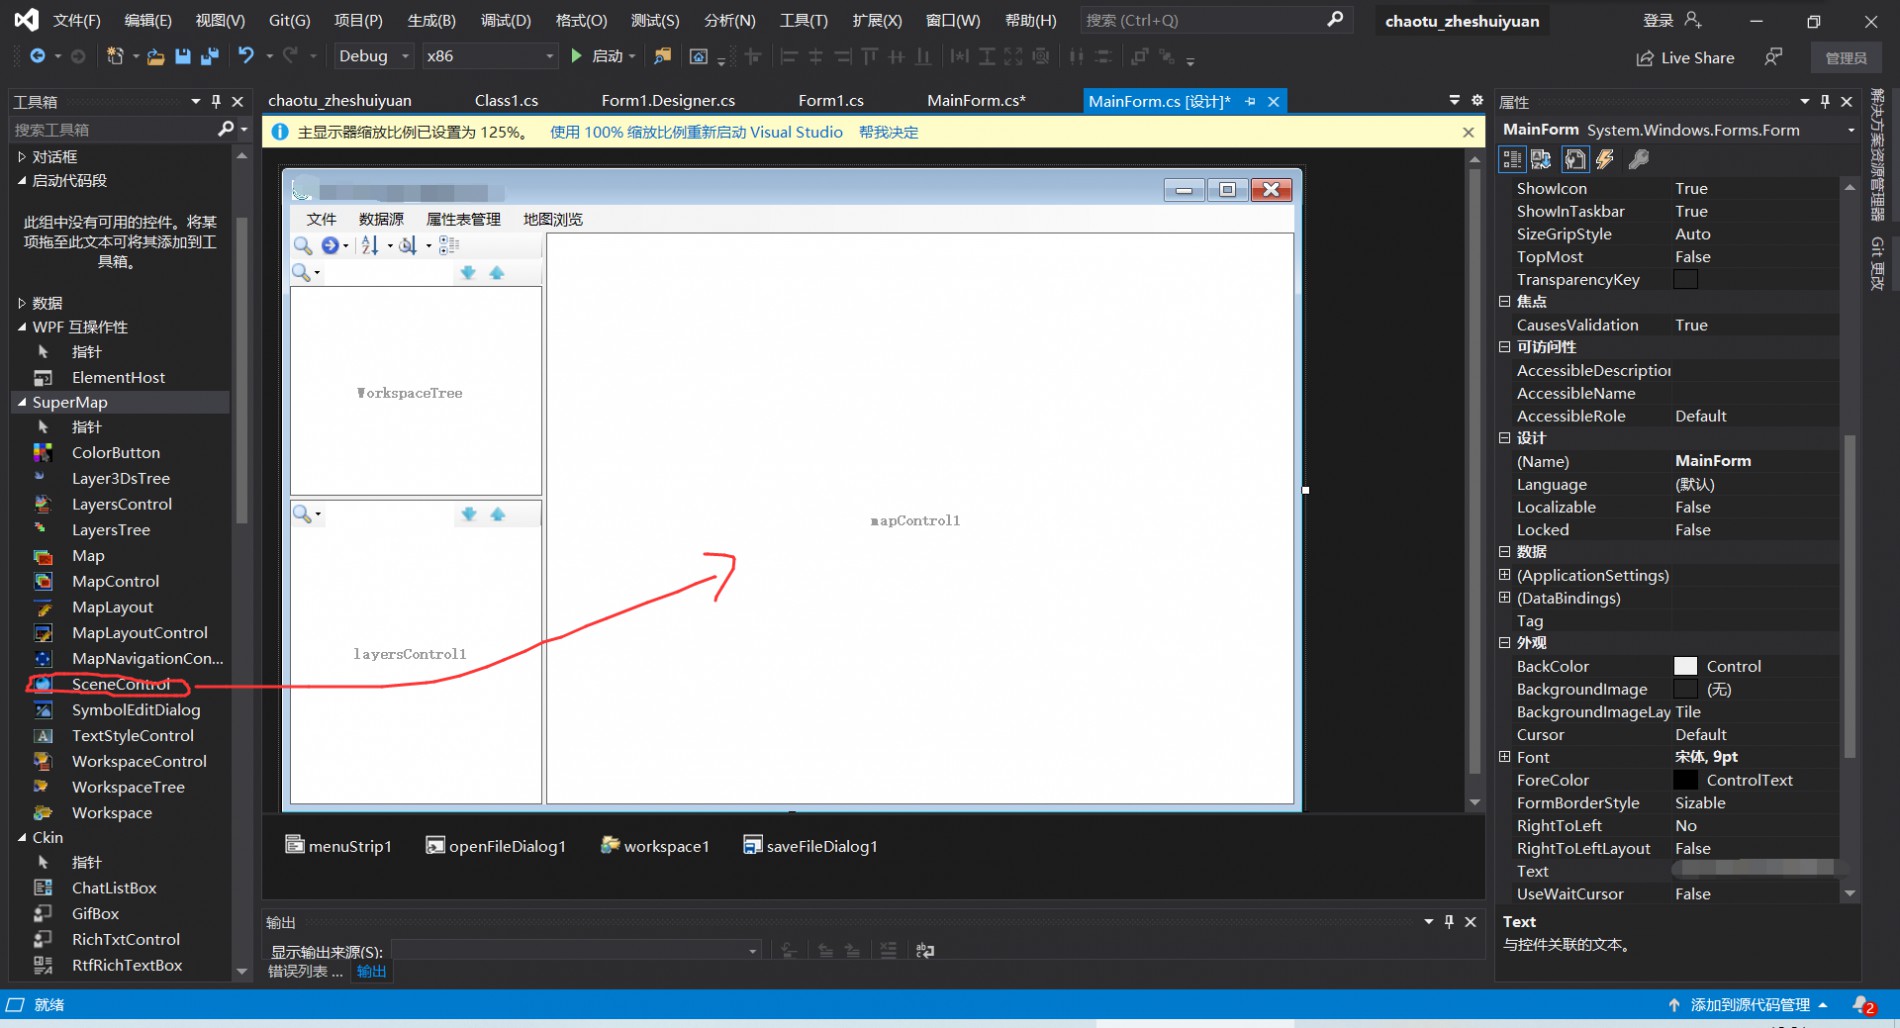Start debugging with the green play button
The width and height of the screenshot is (1900, 1028).
coord(576,56)
